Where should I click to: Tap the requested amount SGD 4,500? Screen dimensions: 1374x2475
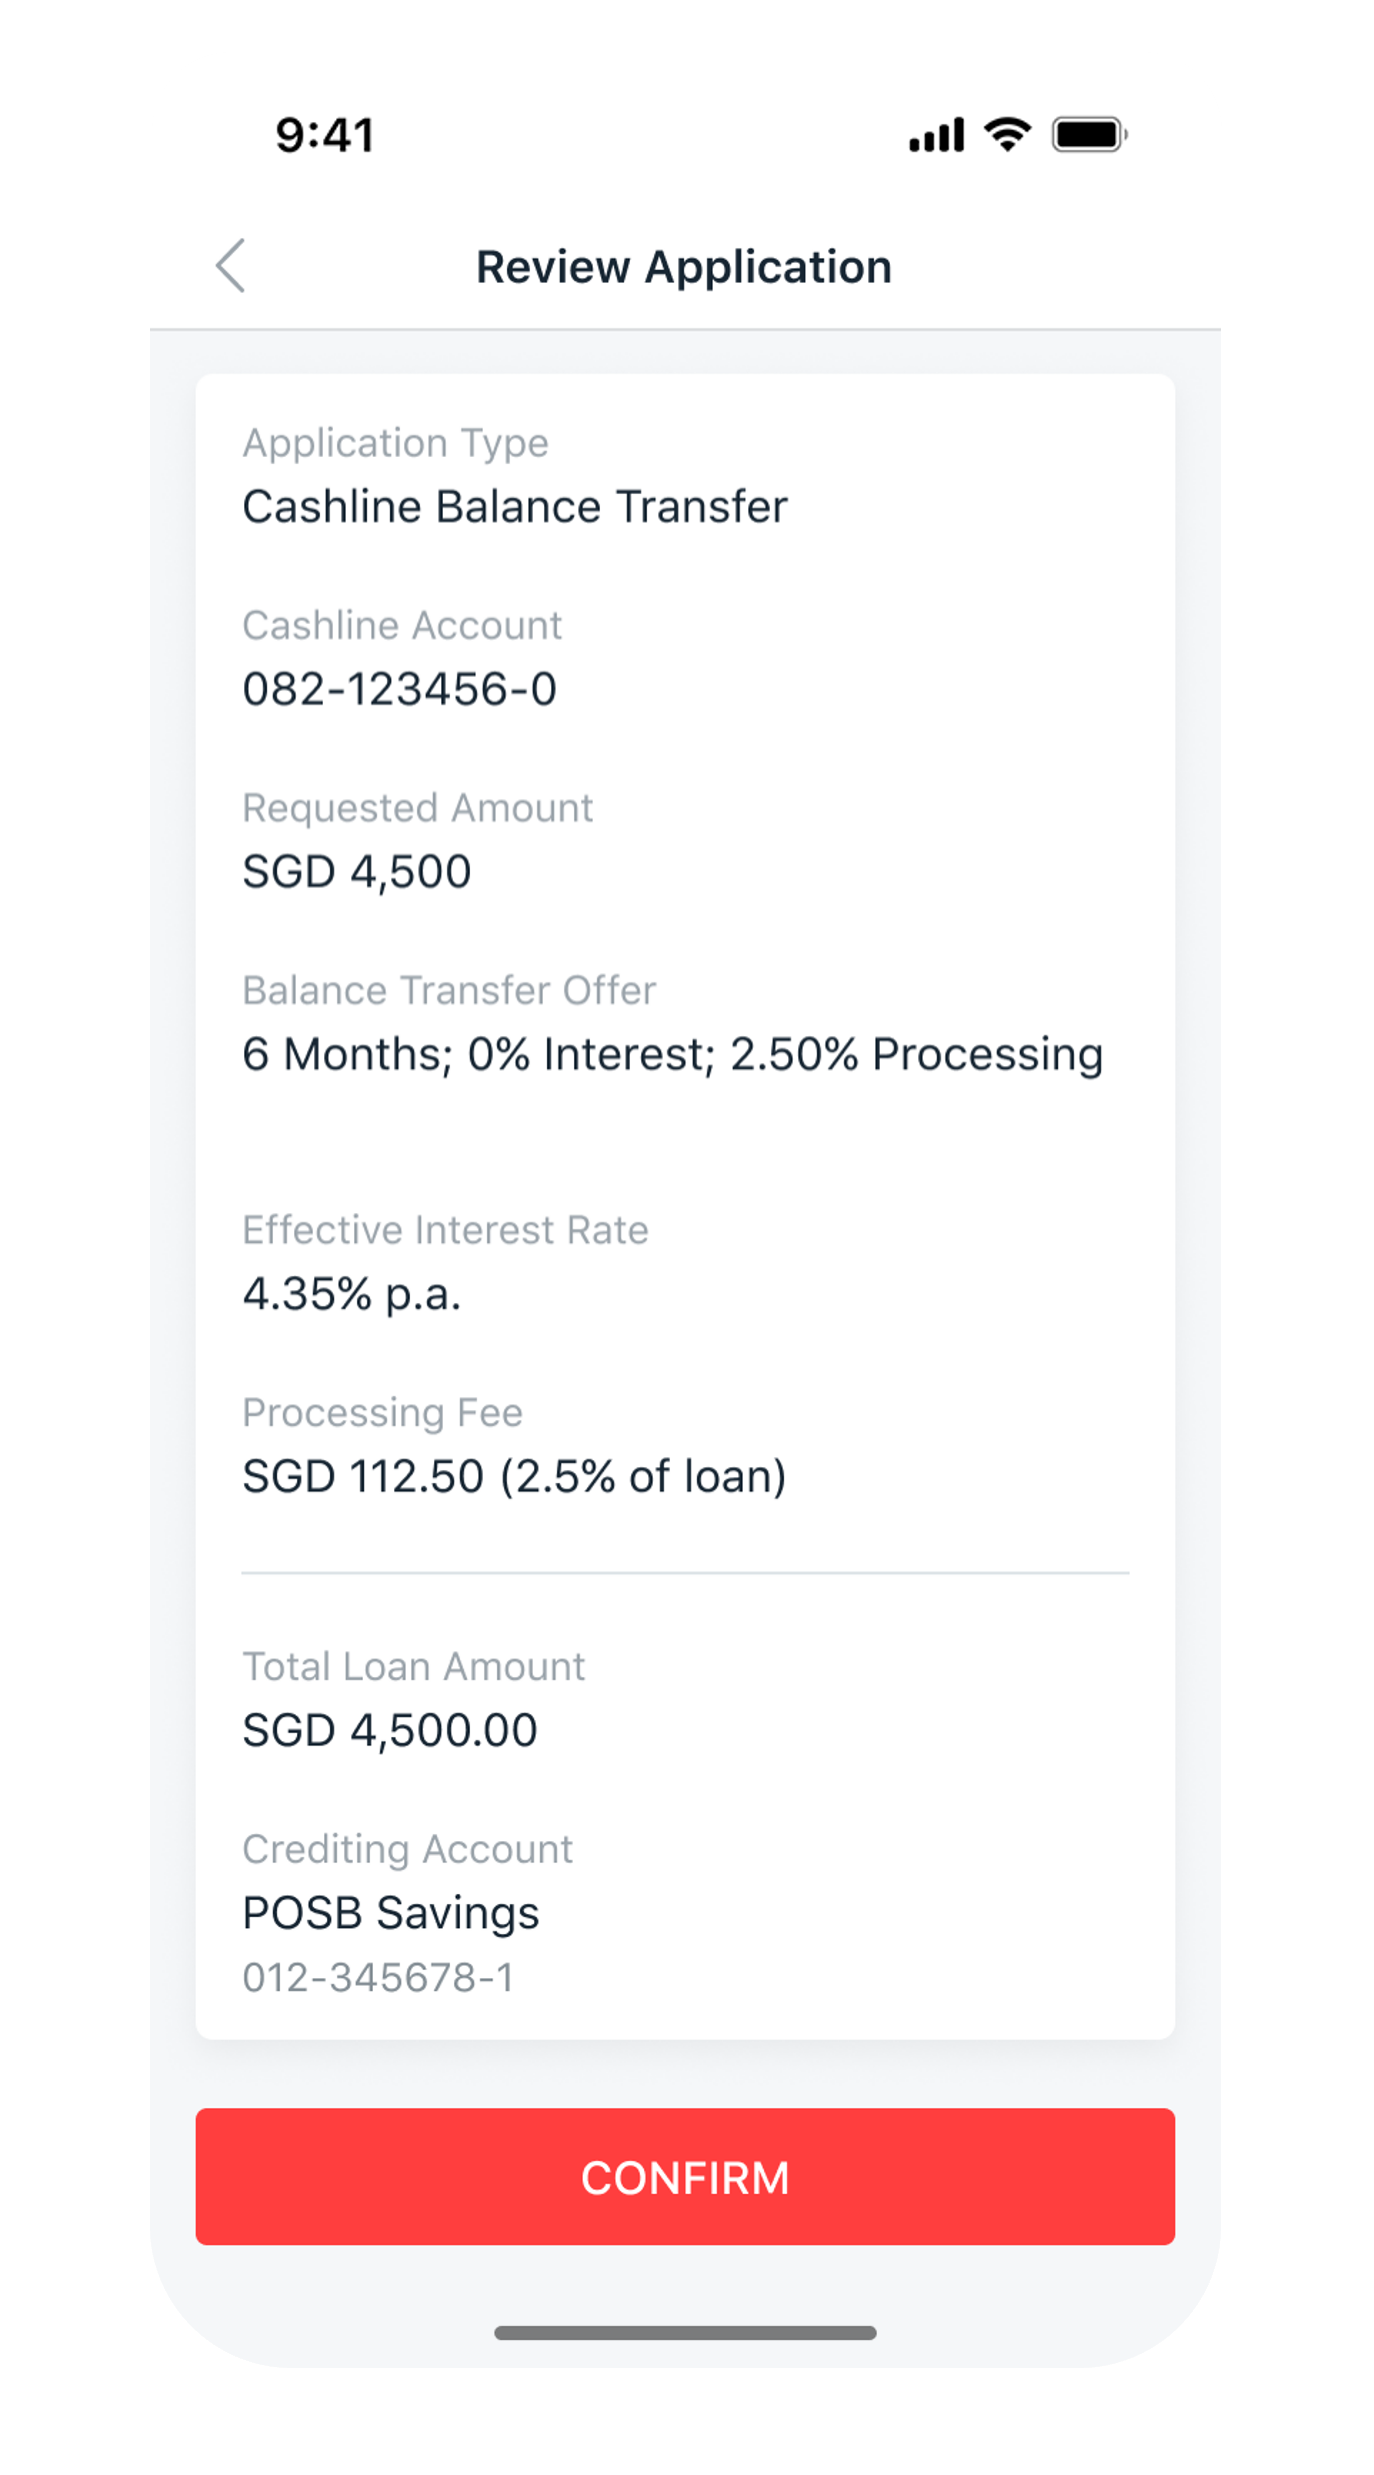pyautogui.click(x=357, y=872)
